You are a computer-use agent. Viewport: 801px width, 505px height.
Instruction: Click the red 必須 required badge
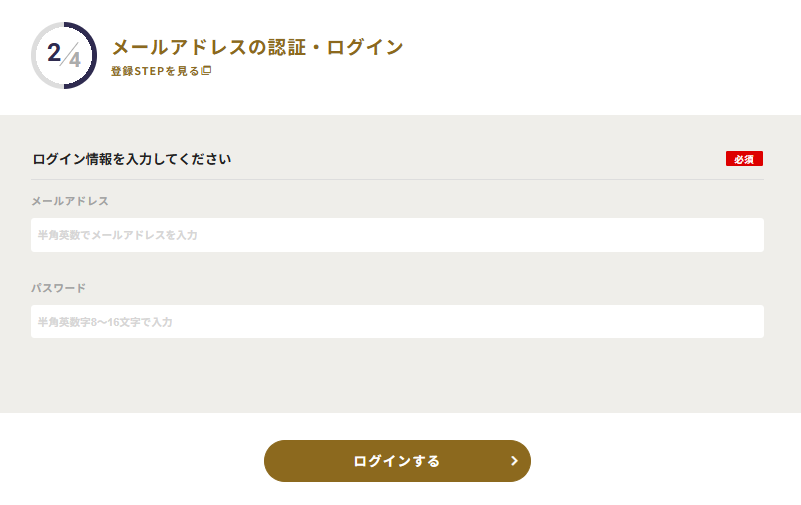[744, 159]
